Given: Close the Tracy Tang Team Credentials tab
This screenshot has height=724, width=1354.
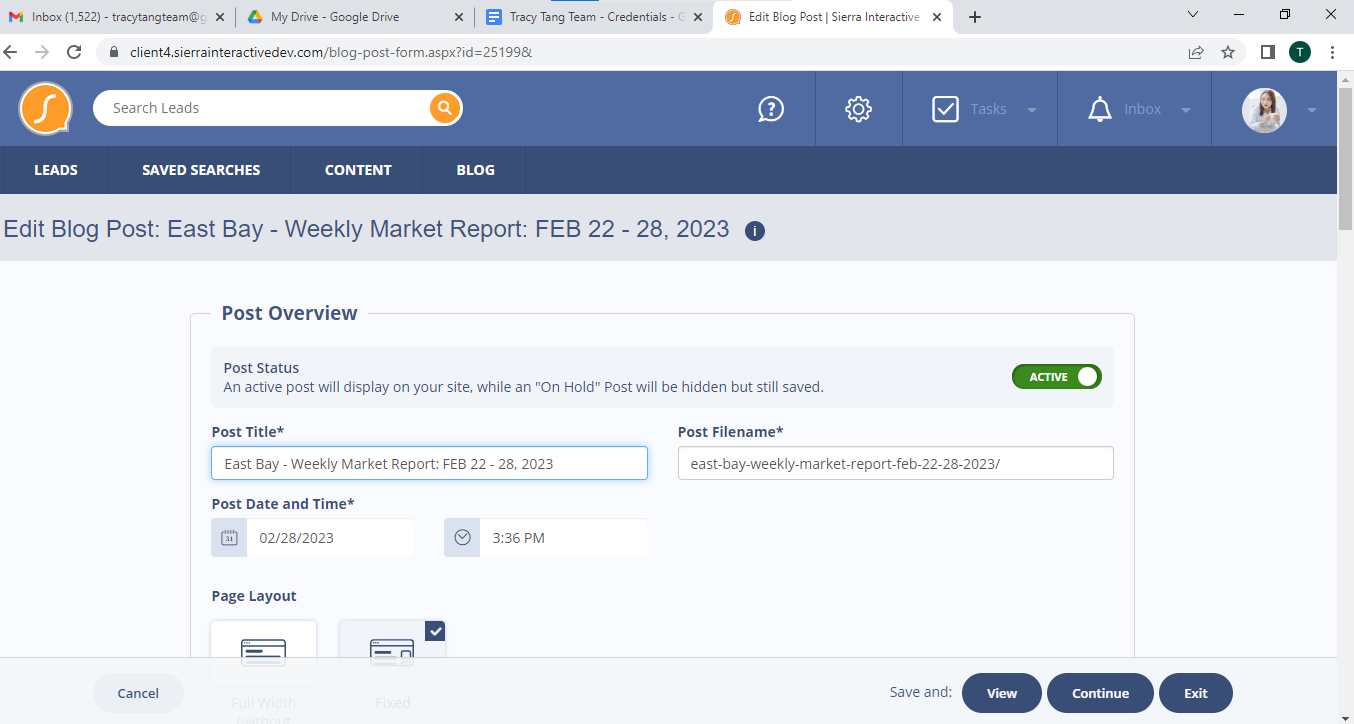Looking at the screenshot, I should click(696, 17).
